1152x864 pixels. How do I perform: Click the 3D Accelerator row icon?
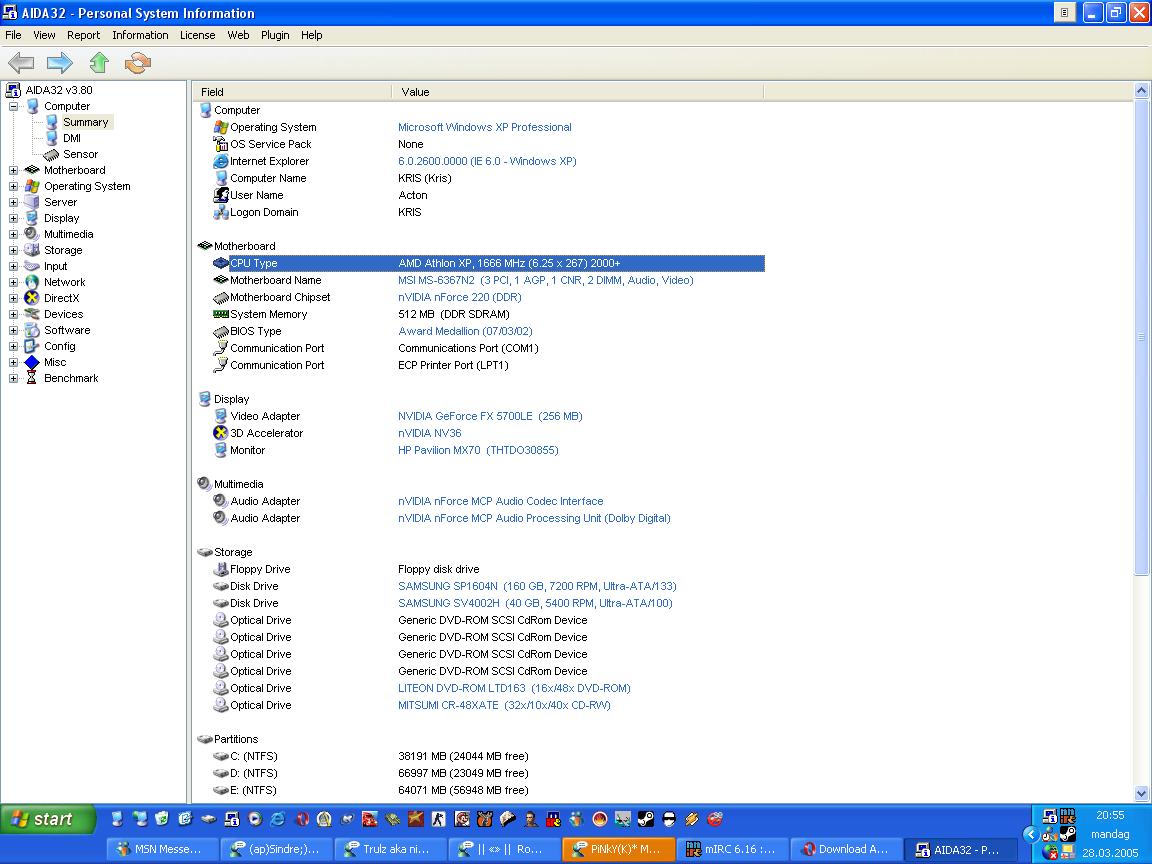[220, 433]
